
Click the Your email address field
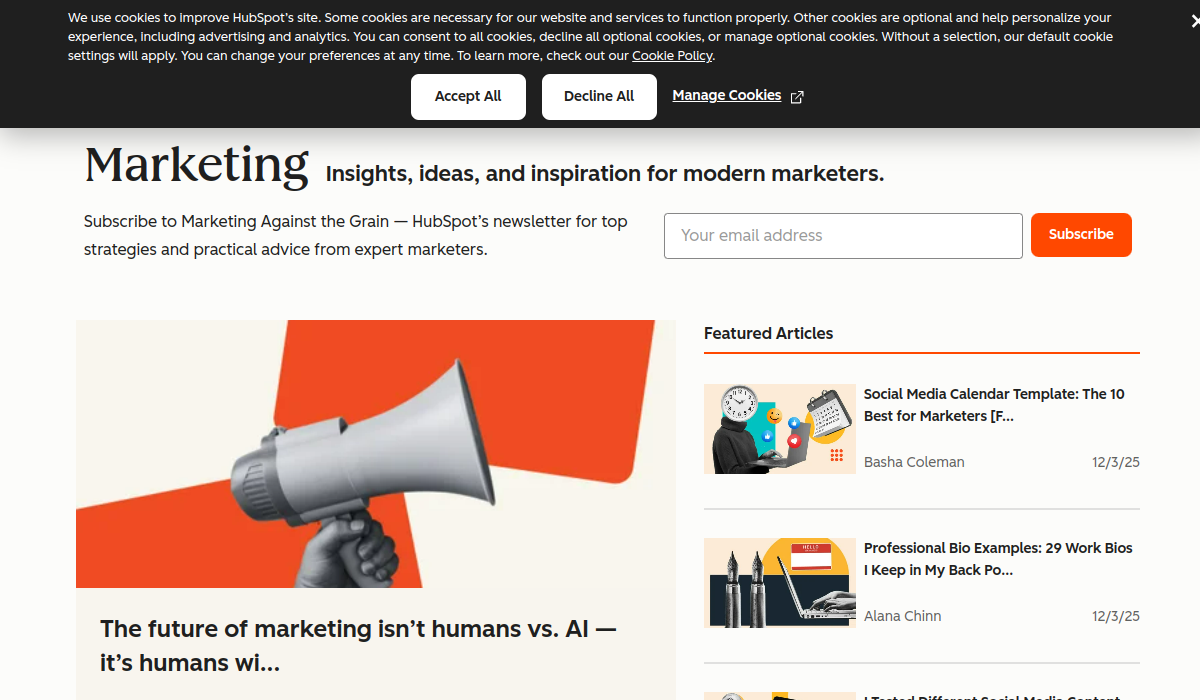(843, 236)
